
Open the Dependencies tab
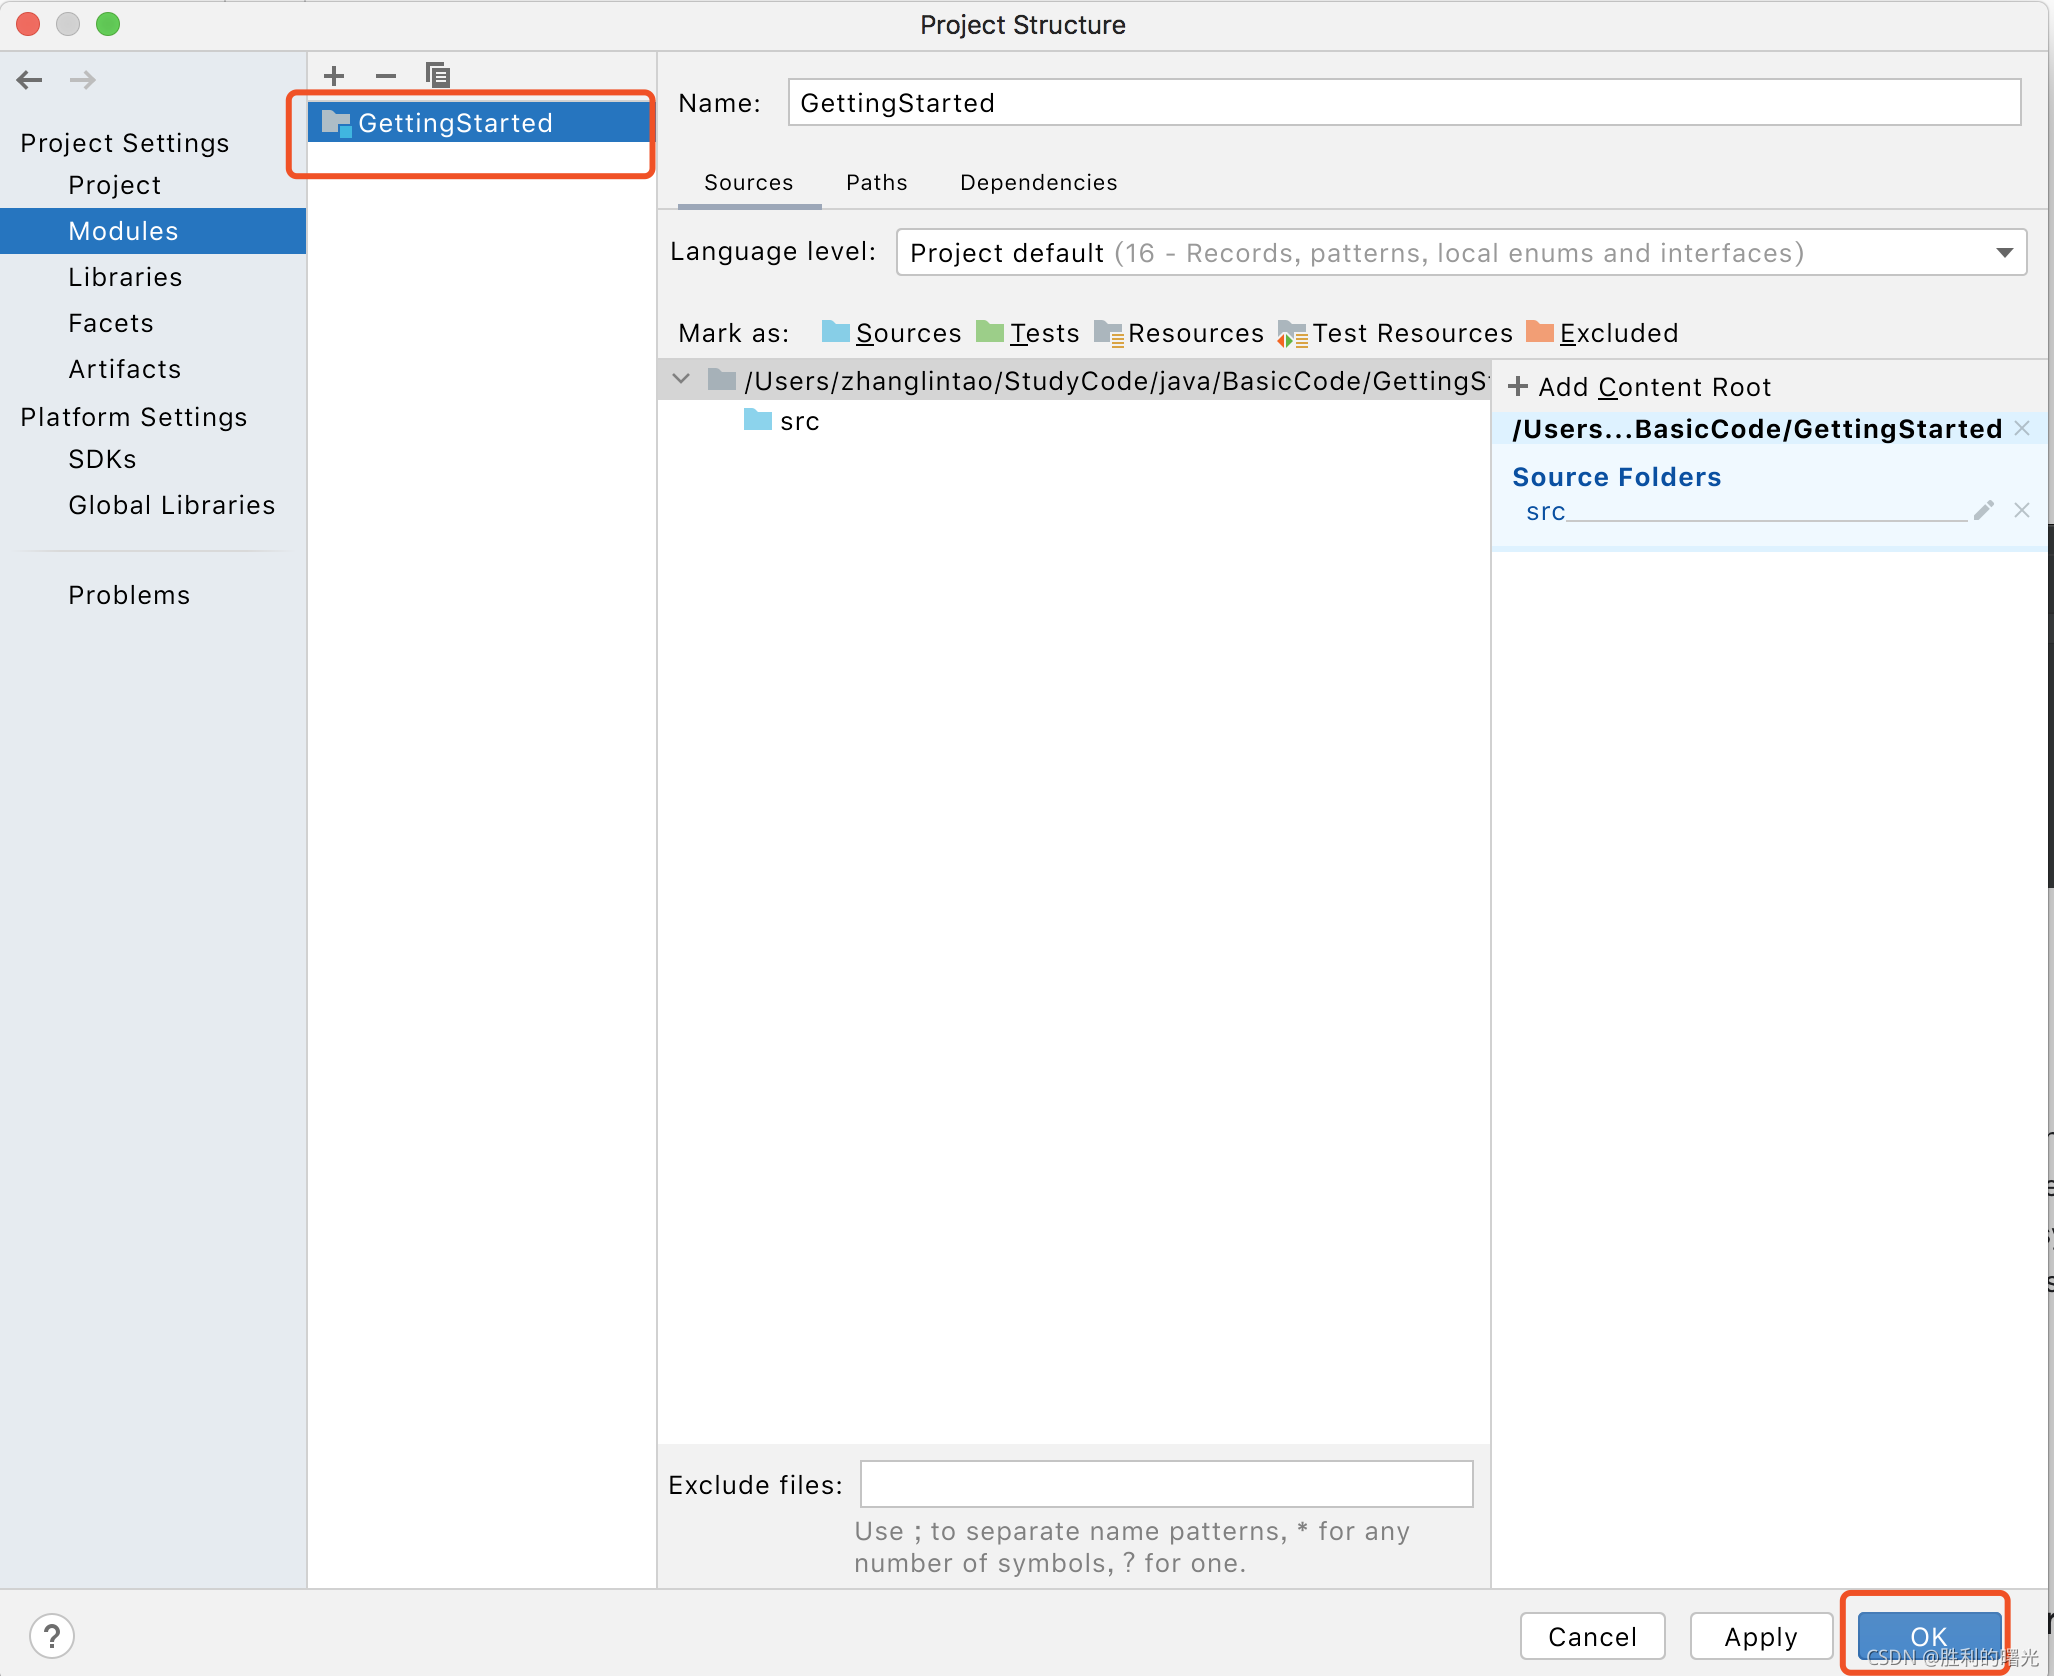click(1038, 182)
